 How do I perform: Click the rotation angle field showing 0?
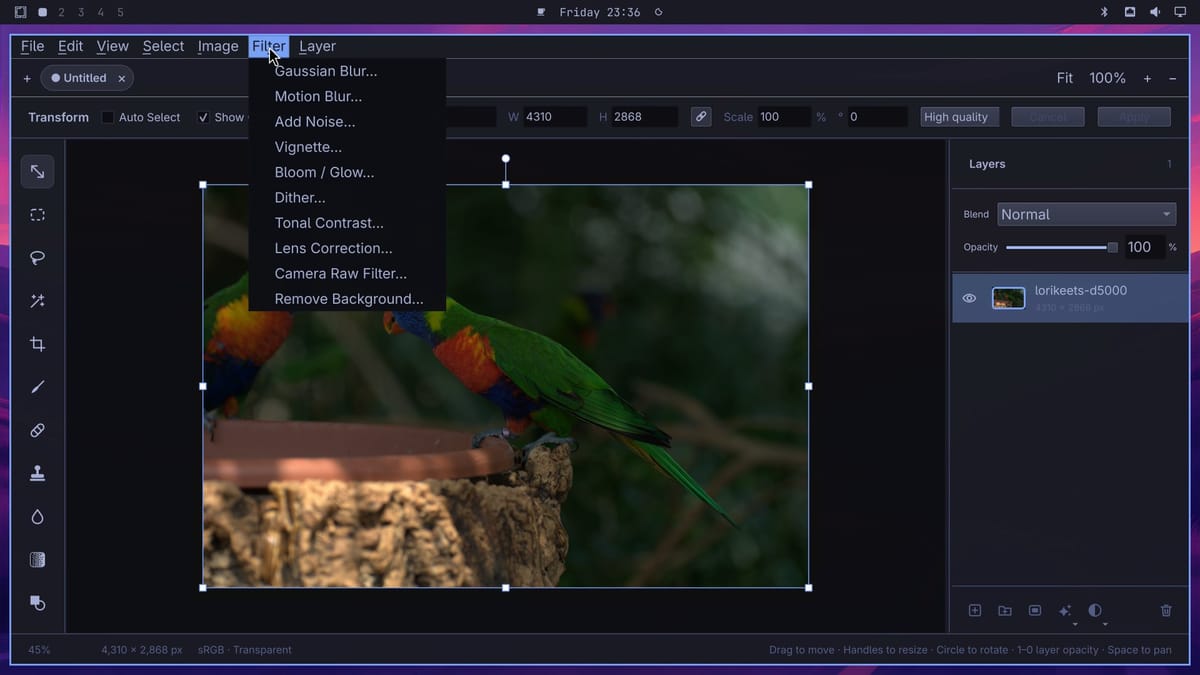point(877,117)
